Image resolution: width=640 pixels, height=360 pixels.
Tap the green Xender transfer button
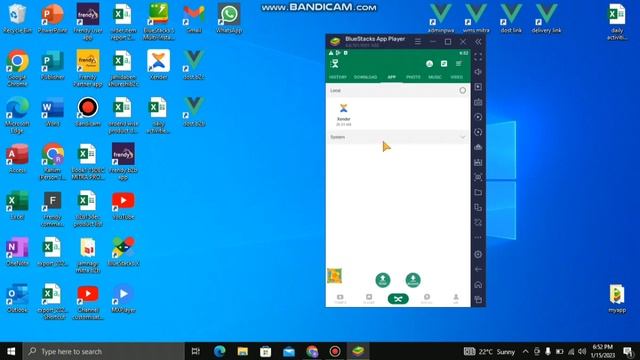click(x=398, y=299)
